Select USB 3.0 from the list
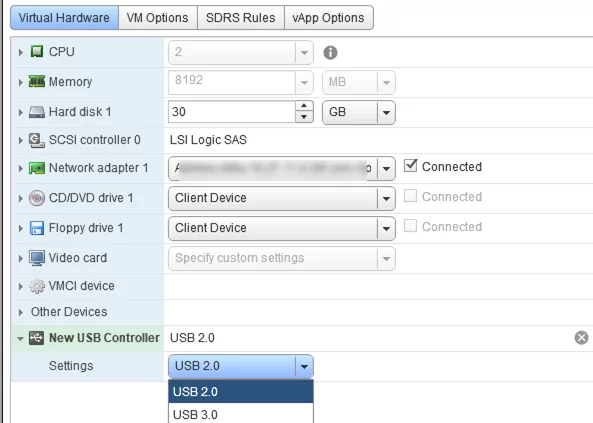Viewport: 593px width, 423px height. coord(241,414)
